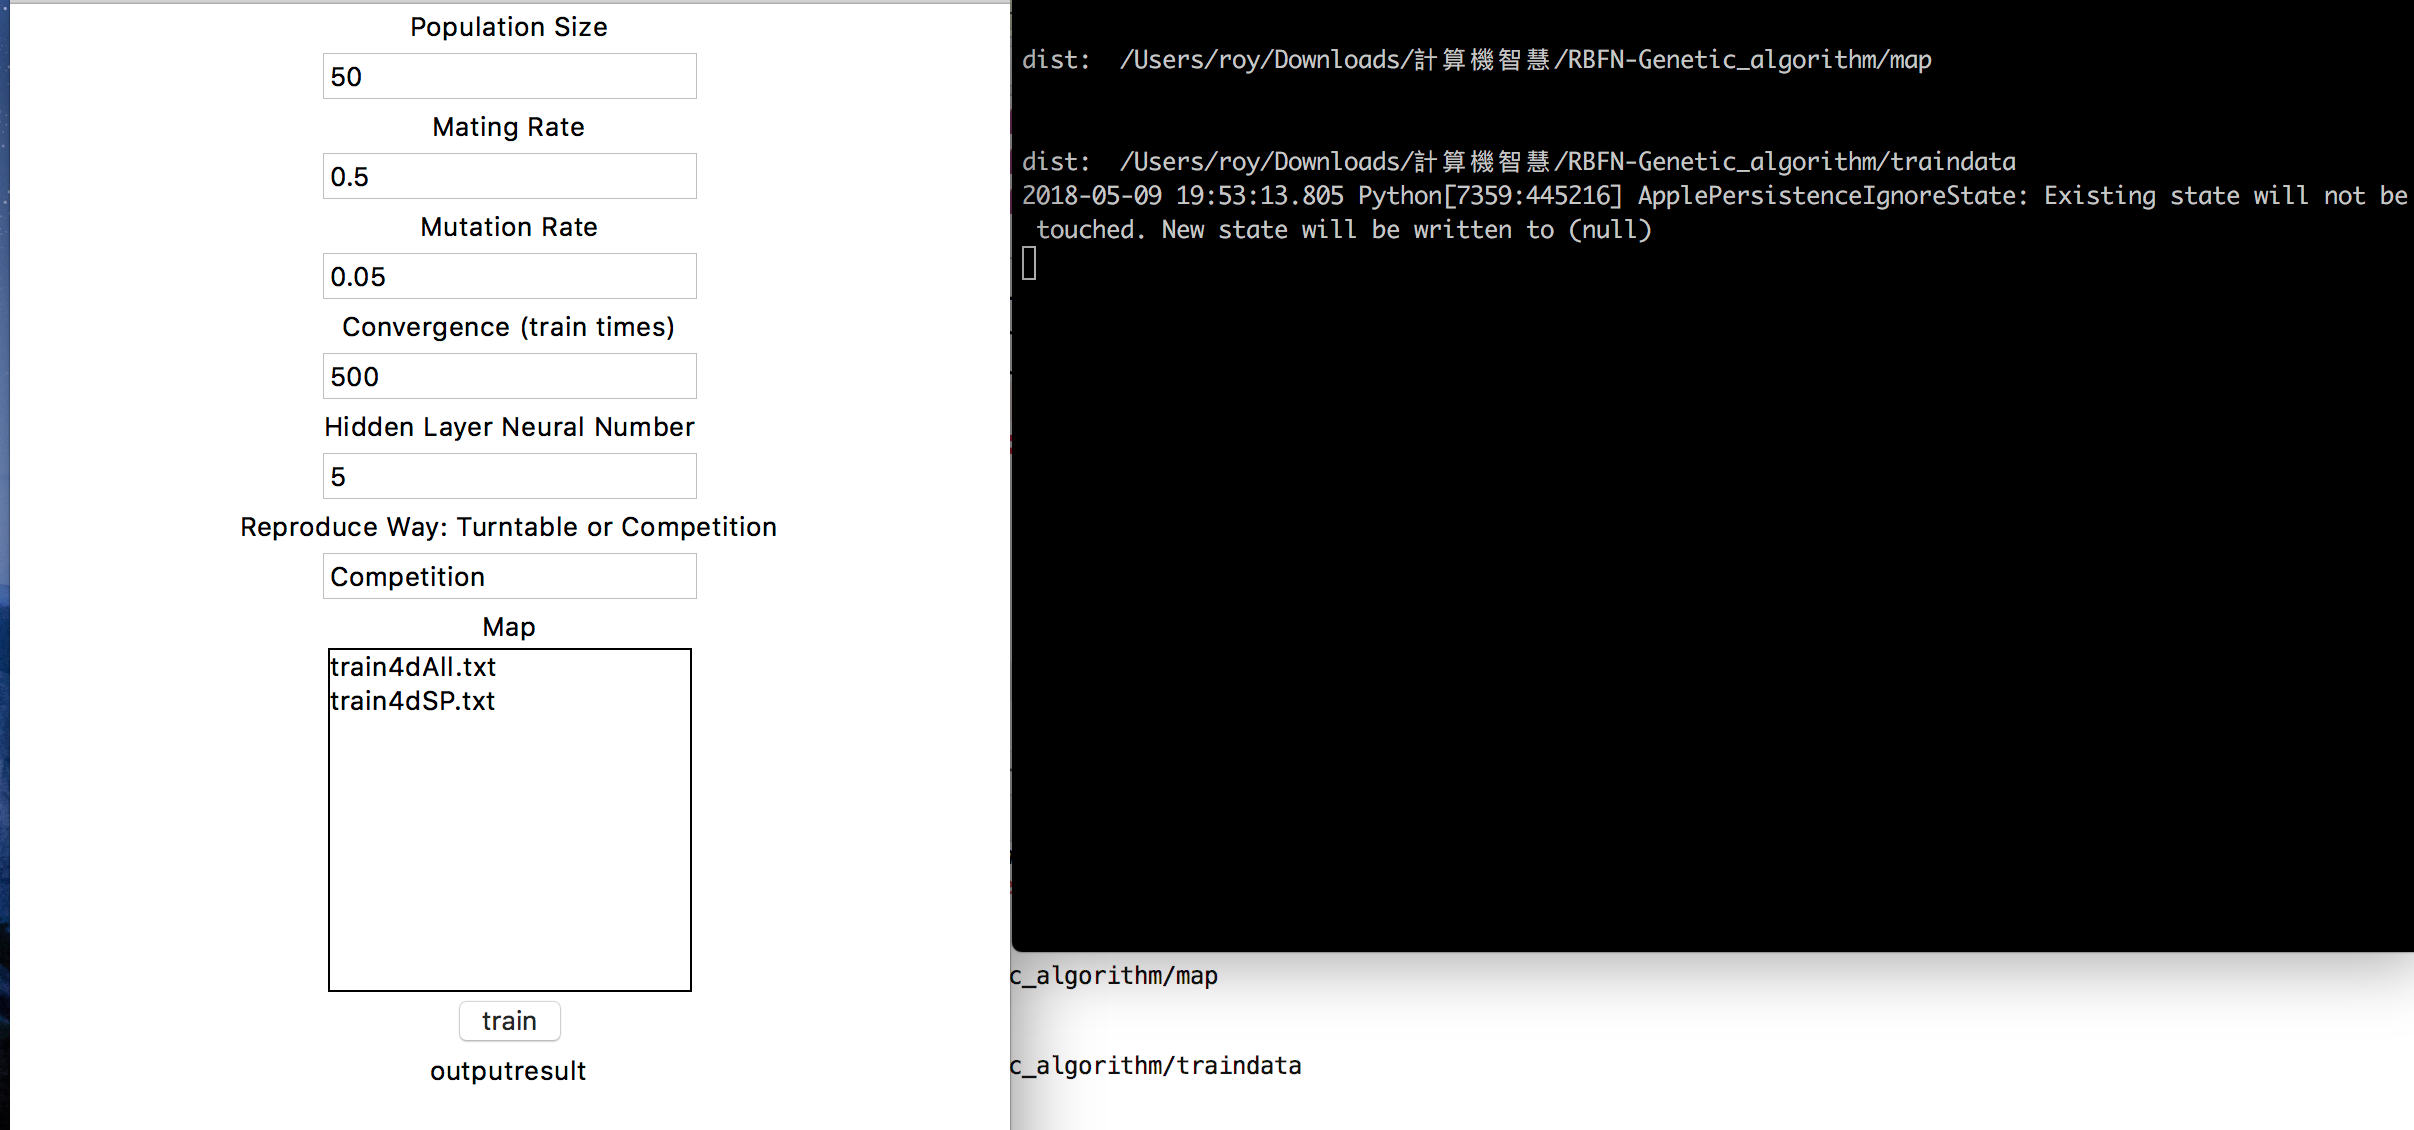
Task: Click the traindata path line in terminal
Action: pos(1518,162)
